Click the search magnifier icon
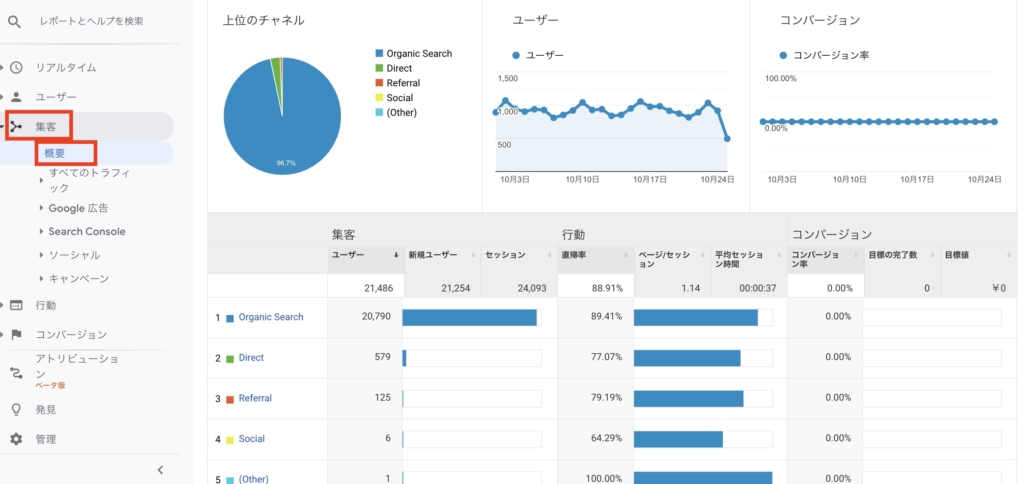 coord(14,22)
